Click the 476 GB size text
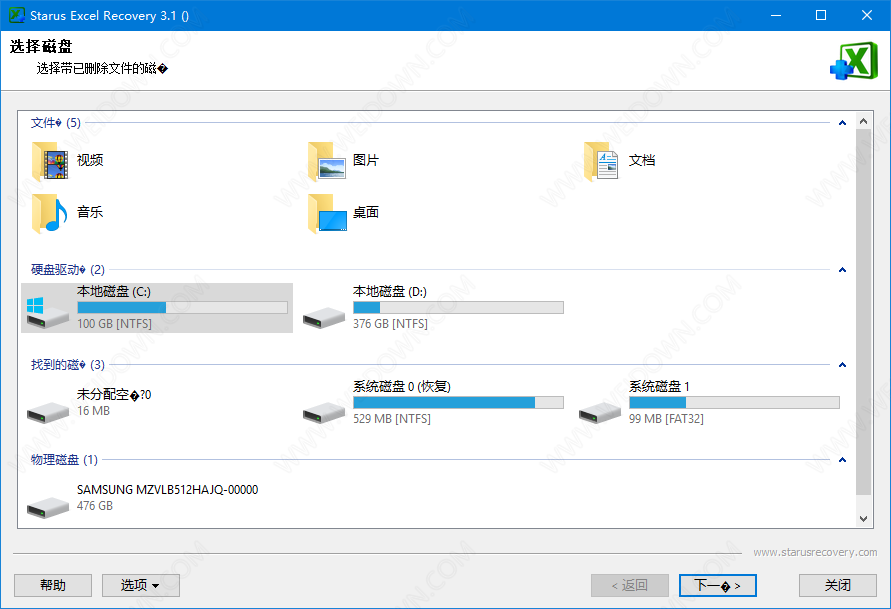The width and height of the screenshot is (891, 609). 95,506
